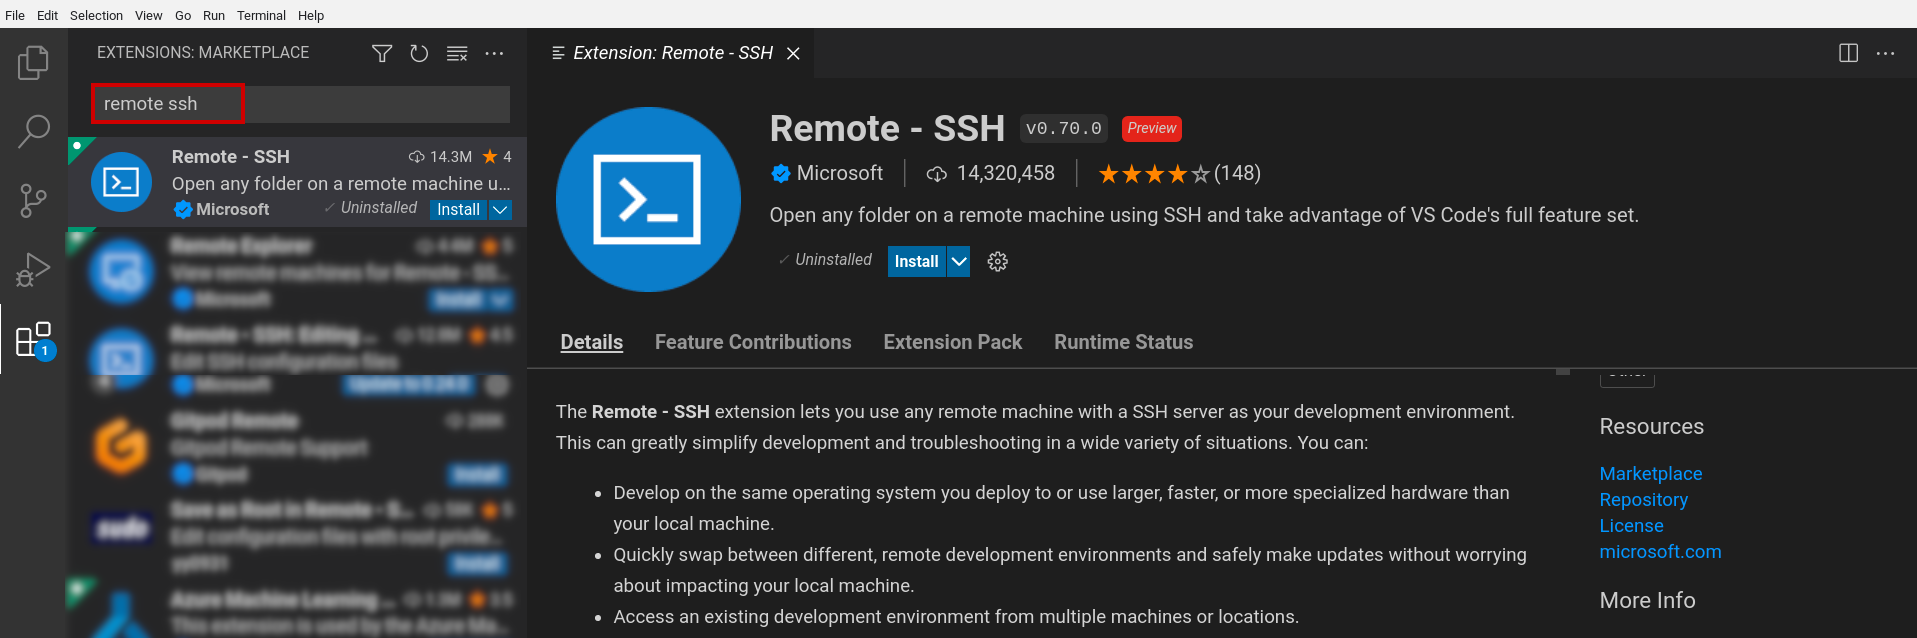The height and width of the screenshot is (638, 1917).
Task: Click the Extensions activity bar icon
Action: (x=33, y=340)
